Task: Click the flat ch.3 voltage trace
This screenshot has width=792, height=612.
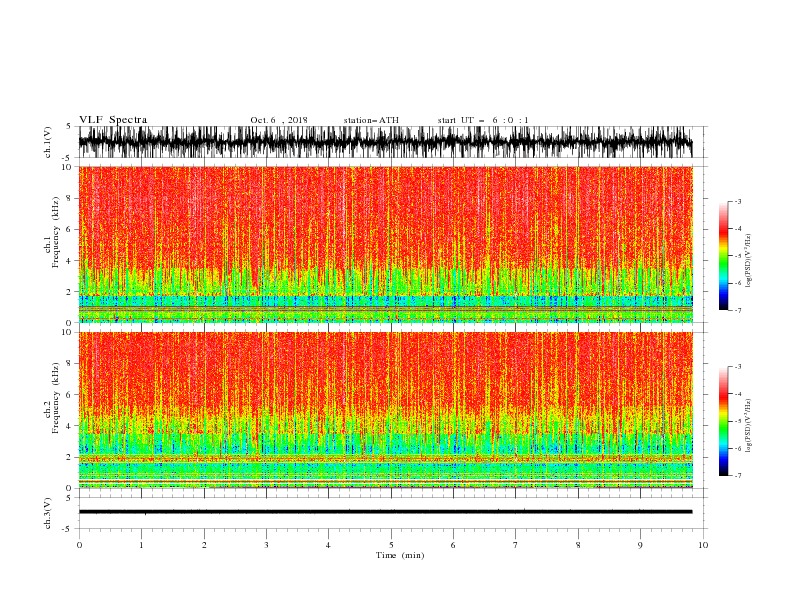Action: [385, 512]
